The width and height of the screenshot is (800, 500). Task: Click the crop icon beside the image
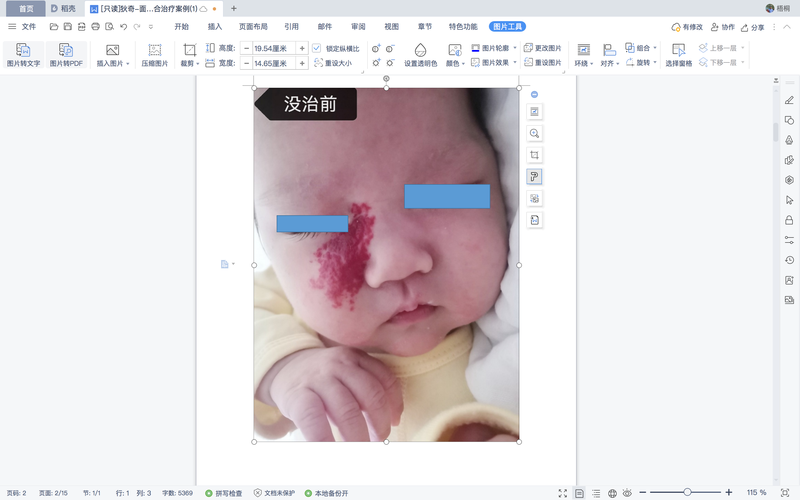[x=535, y=155]
